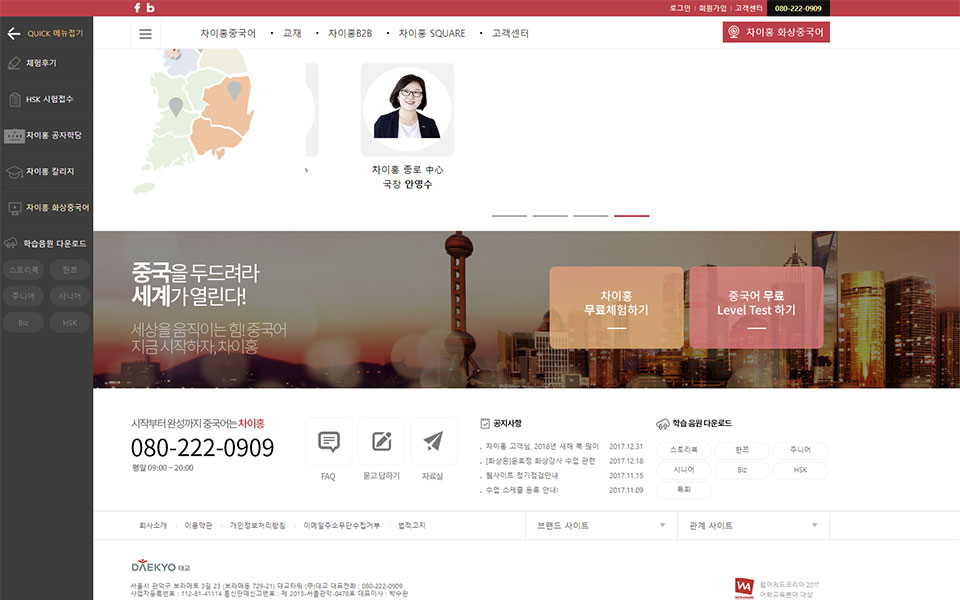Expand the 관계 사이트 dropdown
This screenshot has width=960, height=600.
coord(753,525)
